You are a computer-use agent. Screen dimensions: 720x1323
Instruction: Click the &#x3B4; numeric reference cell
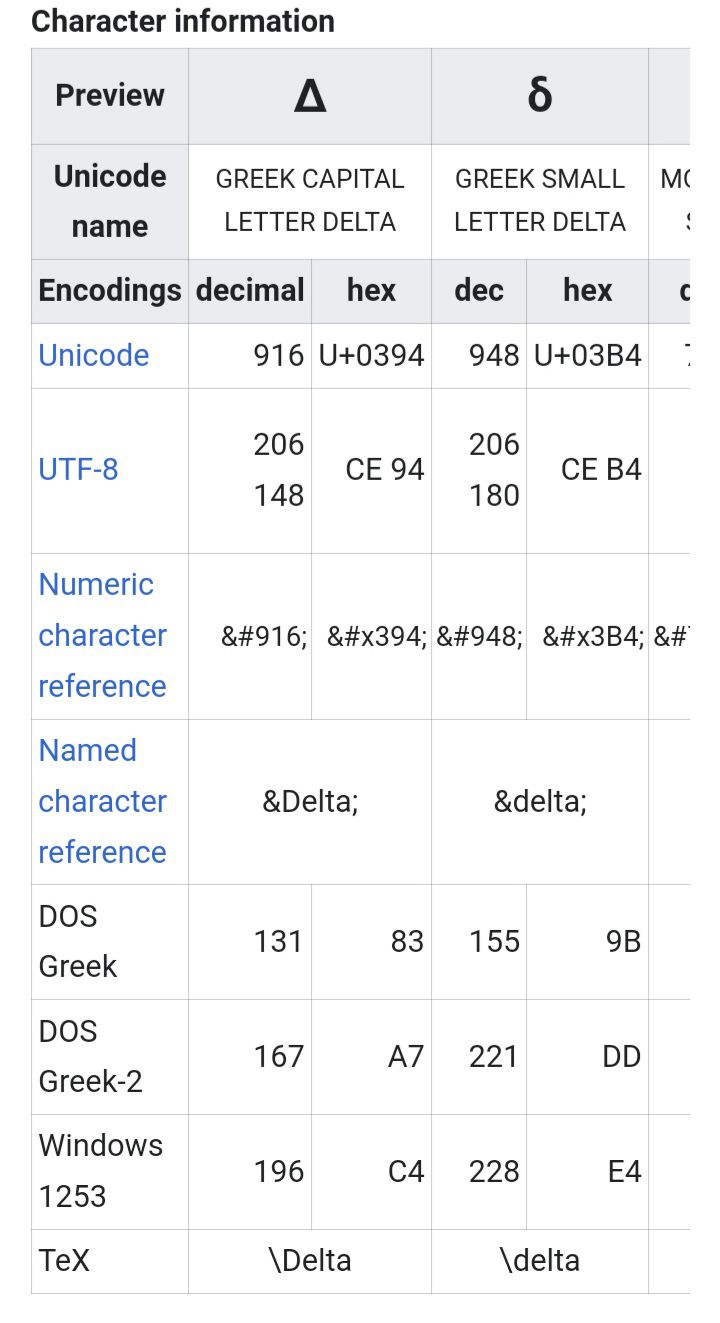tap(593, 636)
